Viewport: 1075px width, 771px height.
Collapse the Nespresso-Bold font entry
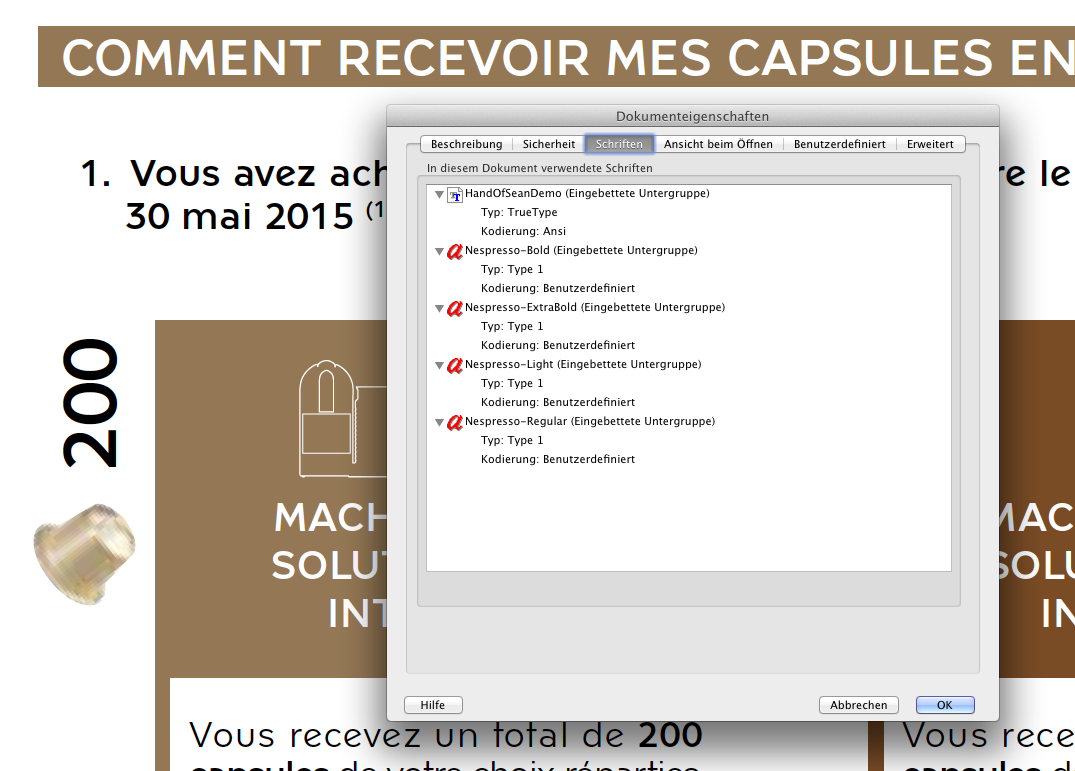point(439,252)
